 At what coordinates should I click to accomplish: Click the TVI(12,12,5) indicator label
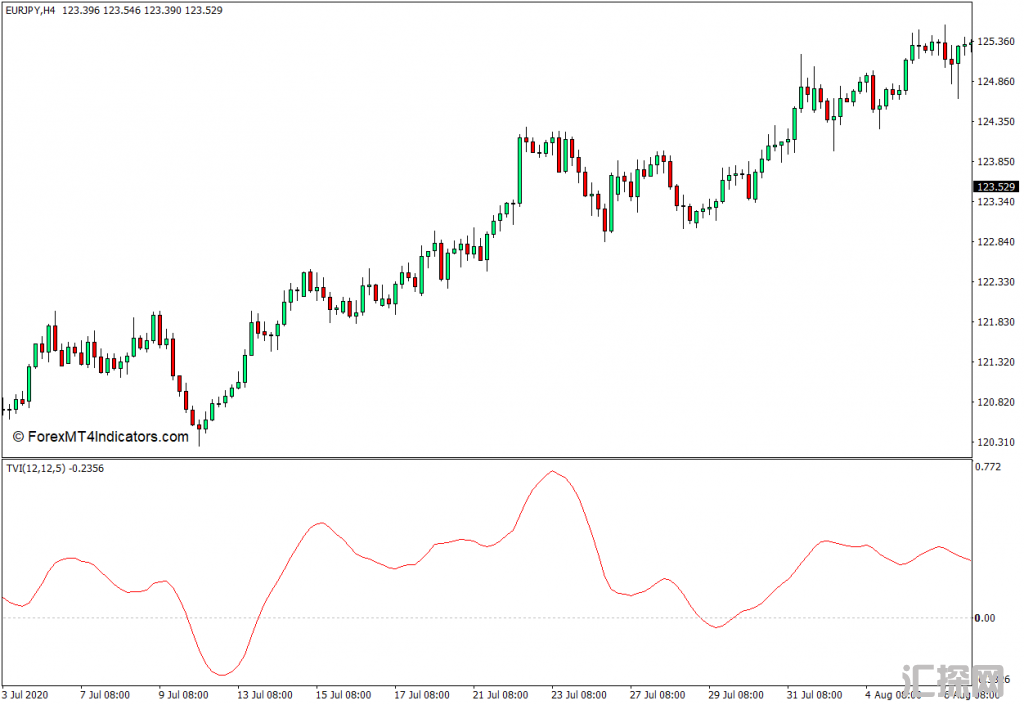click(36, 468)
